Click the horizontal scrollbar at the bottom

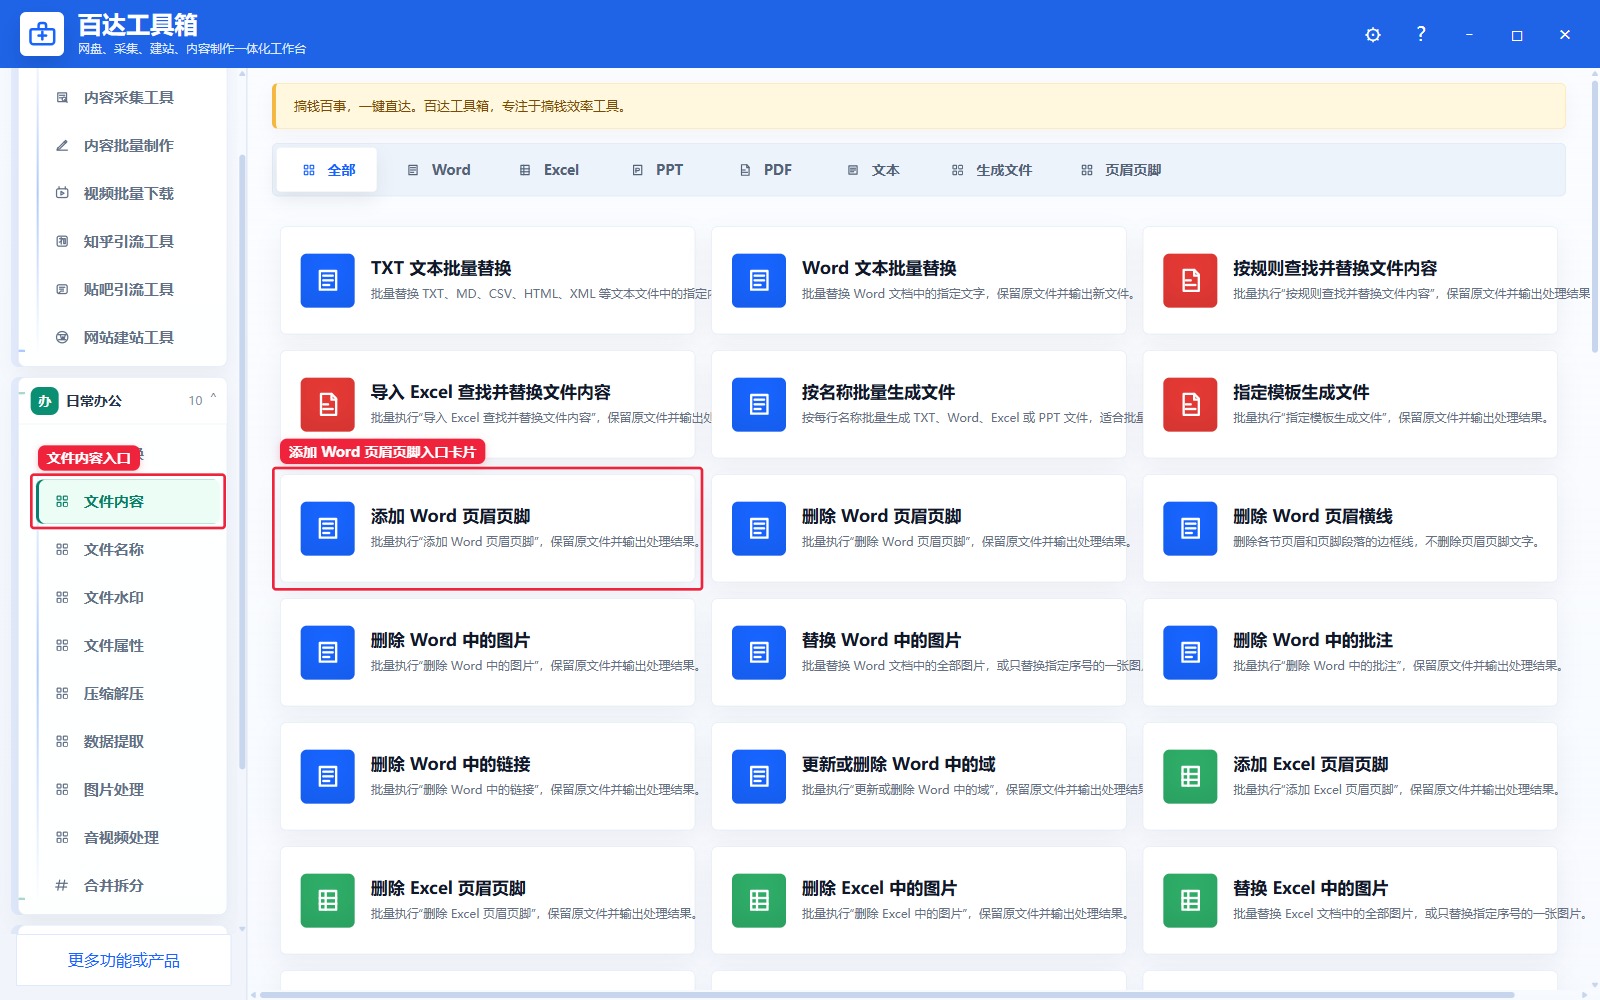[886, 995]
